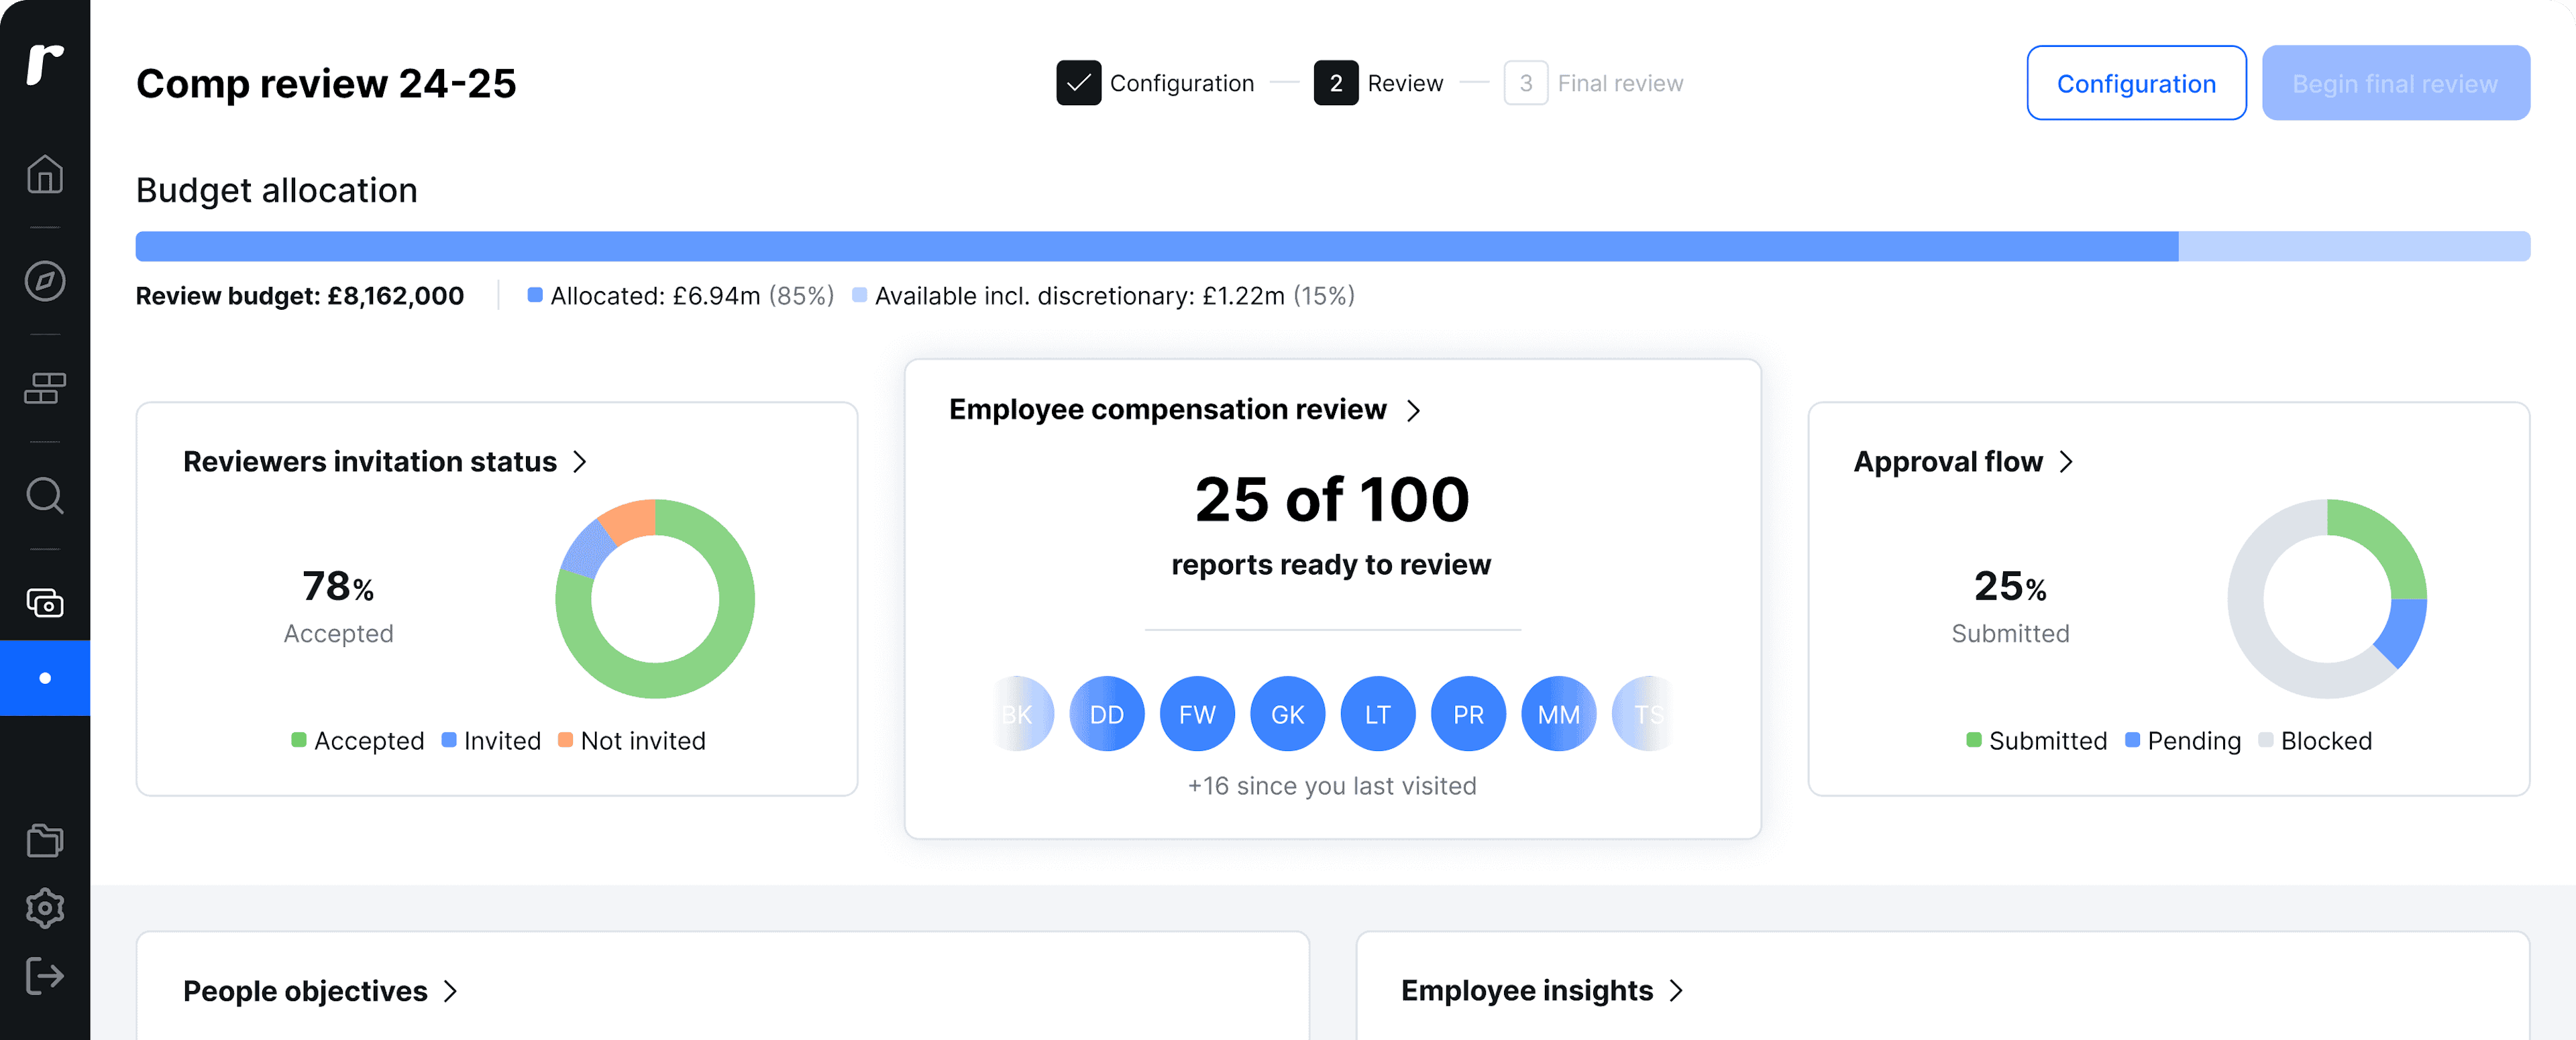Open the settings gear icon
Image resolution: width=2576 pixels, height=1040 pixels.
pos(45,908)
